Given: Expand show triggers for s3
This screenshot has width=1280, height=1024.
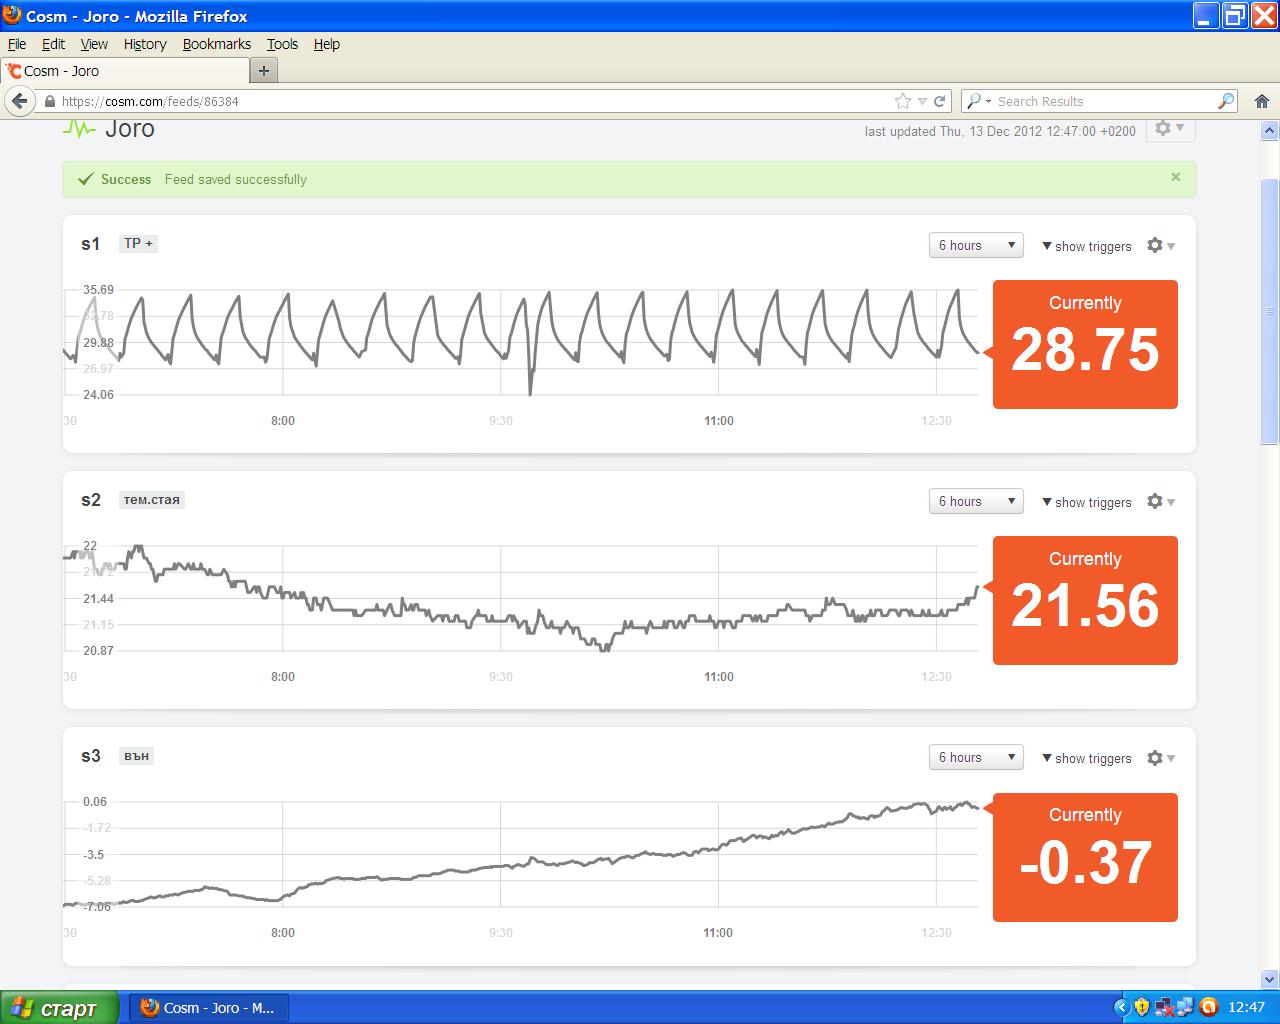Looking at the screenshot, I should 1087,758.
